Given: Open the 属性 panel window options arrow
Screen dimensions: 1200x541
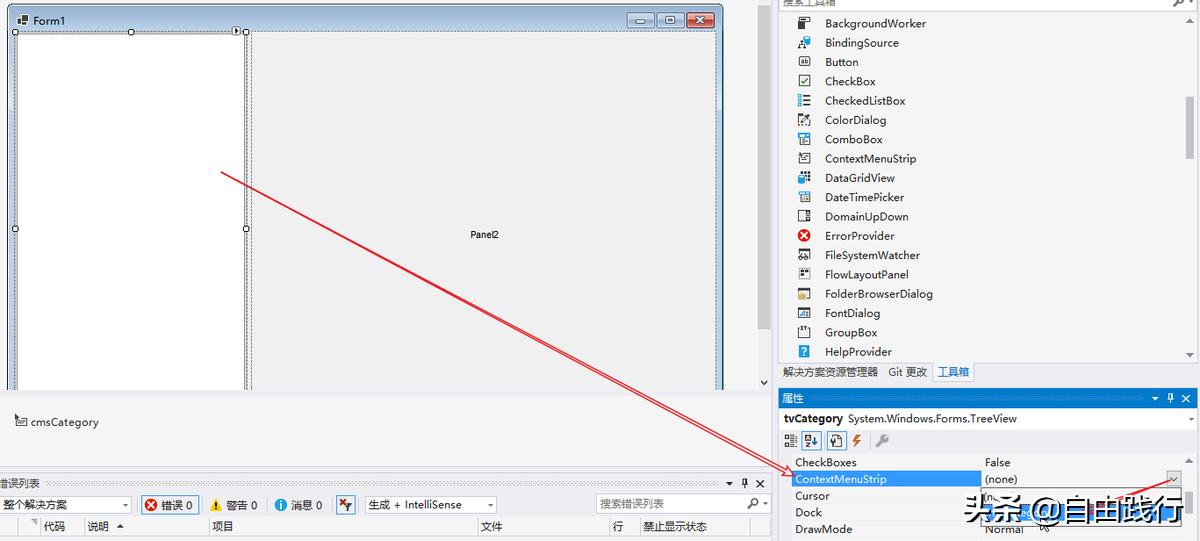Looking at the screenshot, I should (x=1155, y=399).
